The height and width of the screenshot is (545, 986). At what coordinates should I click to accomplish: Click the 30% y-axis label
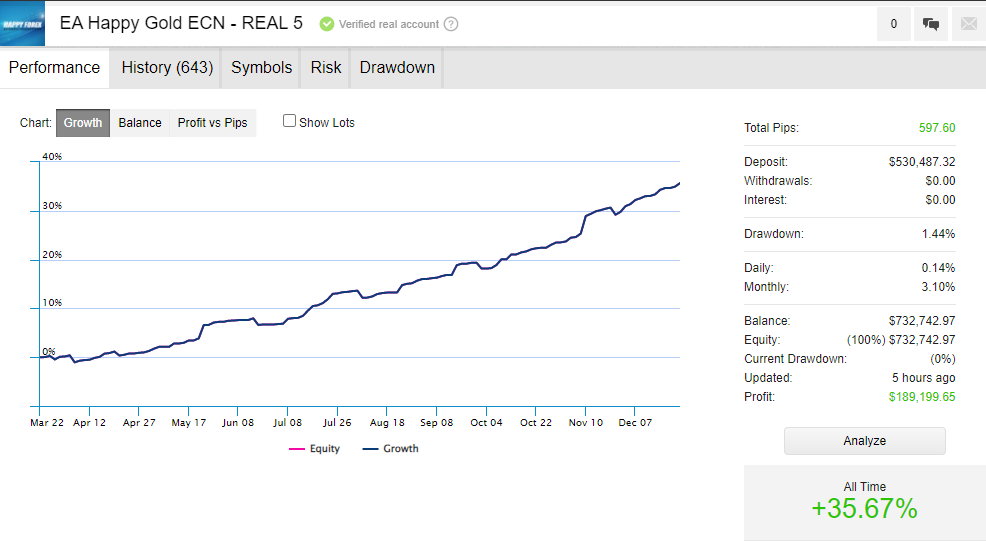(x=52, y=206)
